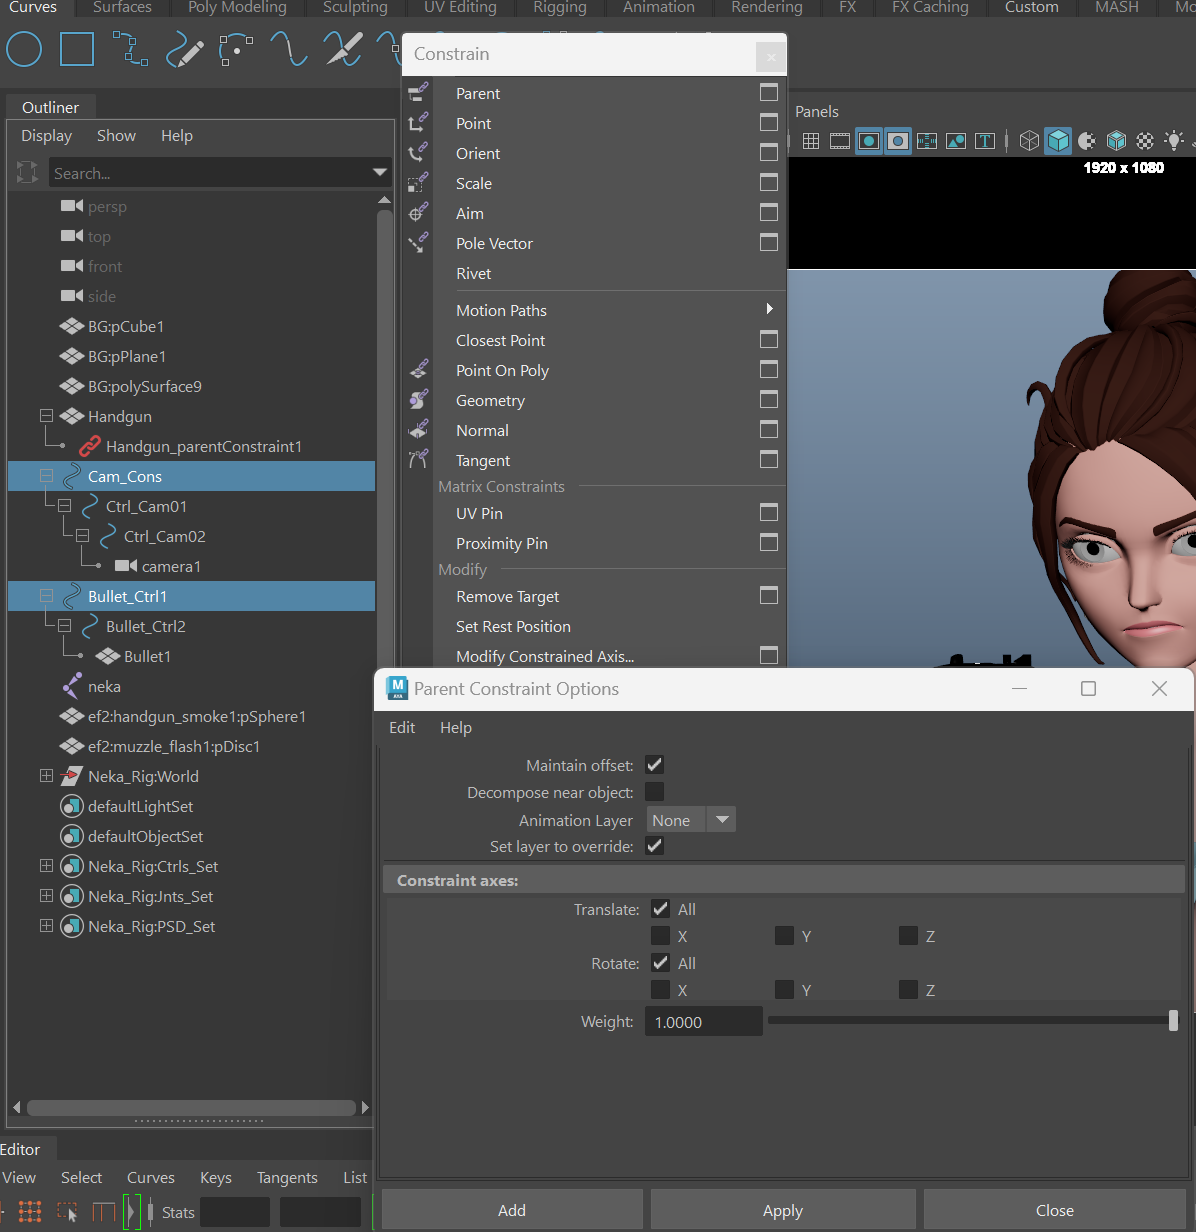Open the Motion Paths submenu
Image resolution: width=1196 pixels, height=1232 pixels.
click(610, 310)
